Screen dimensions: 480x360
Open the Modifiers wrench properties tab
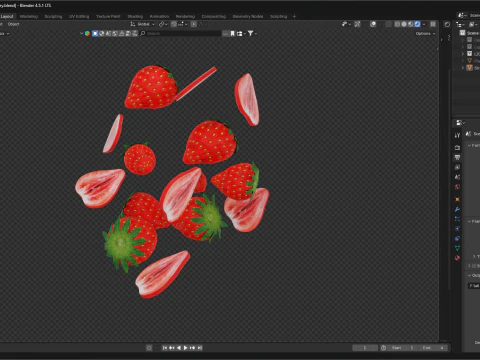click(x=457, y=209)
